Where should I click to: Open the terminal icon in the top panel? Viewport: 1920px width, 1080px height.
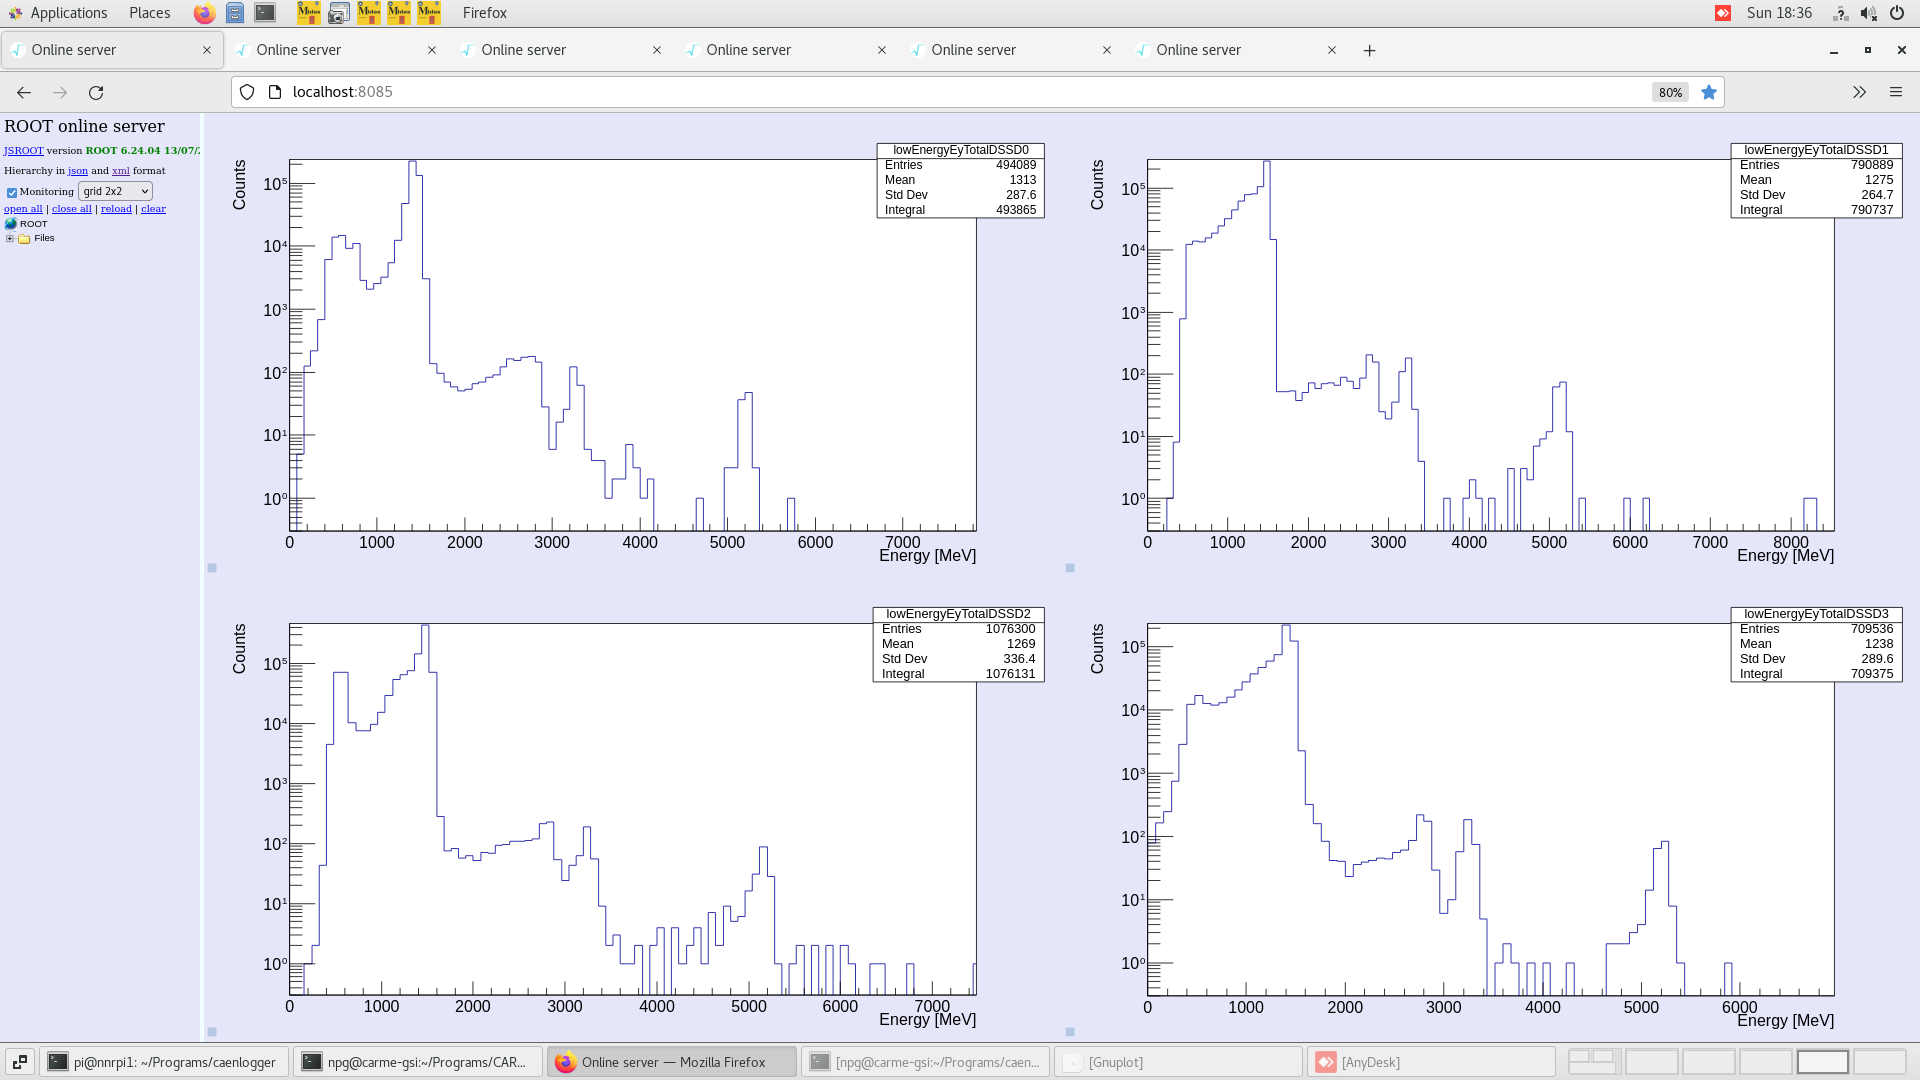click(264, 13)
